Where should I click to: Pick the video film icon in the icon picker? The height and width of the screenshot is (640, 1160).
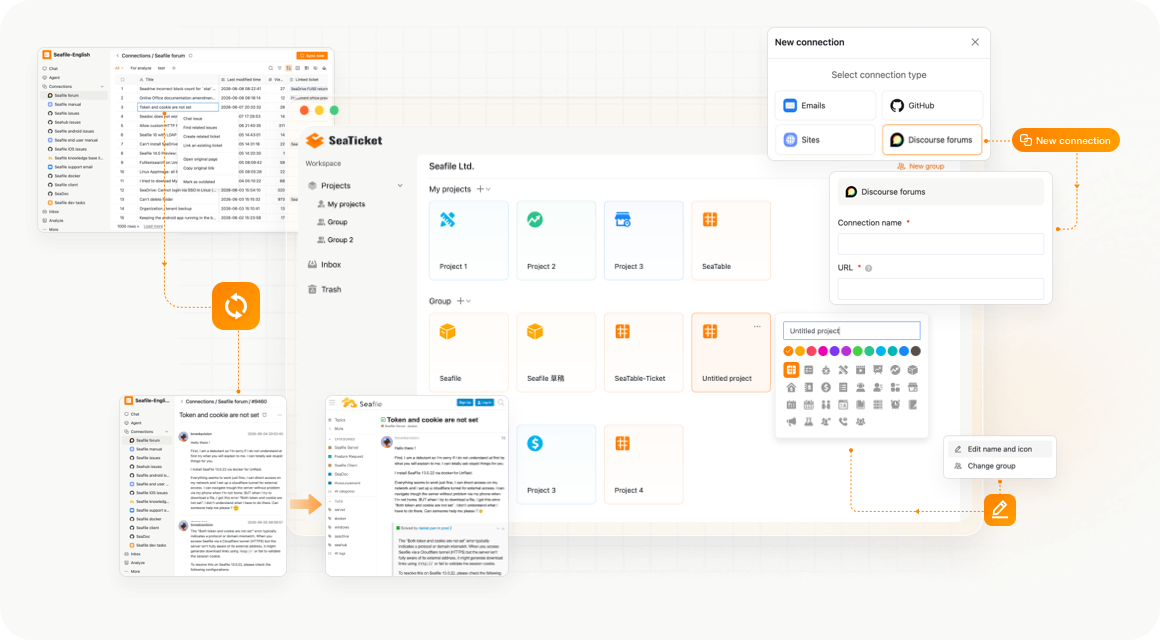(860, 370)
